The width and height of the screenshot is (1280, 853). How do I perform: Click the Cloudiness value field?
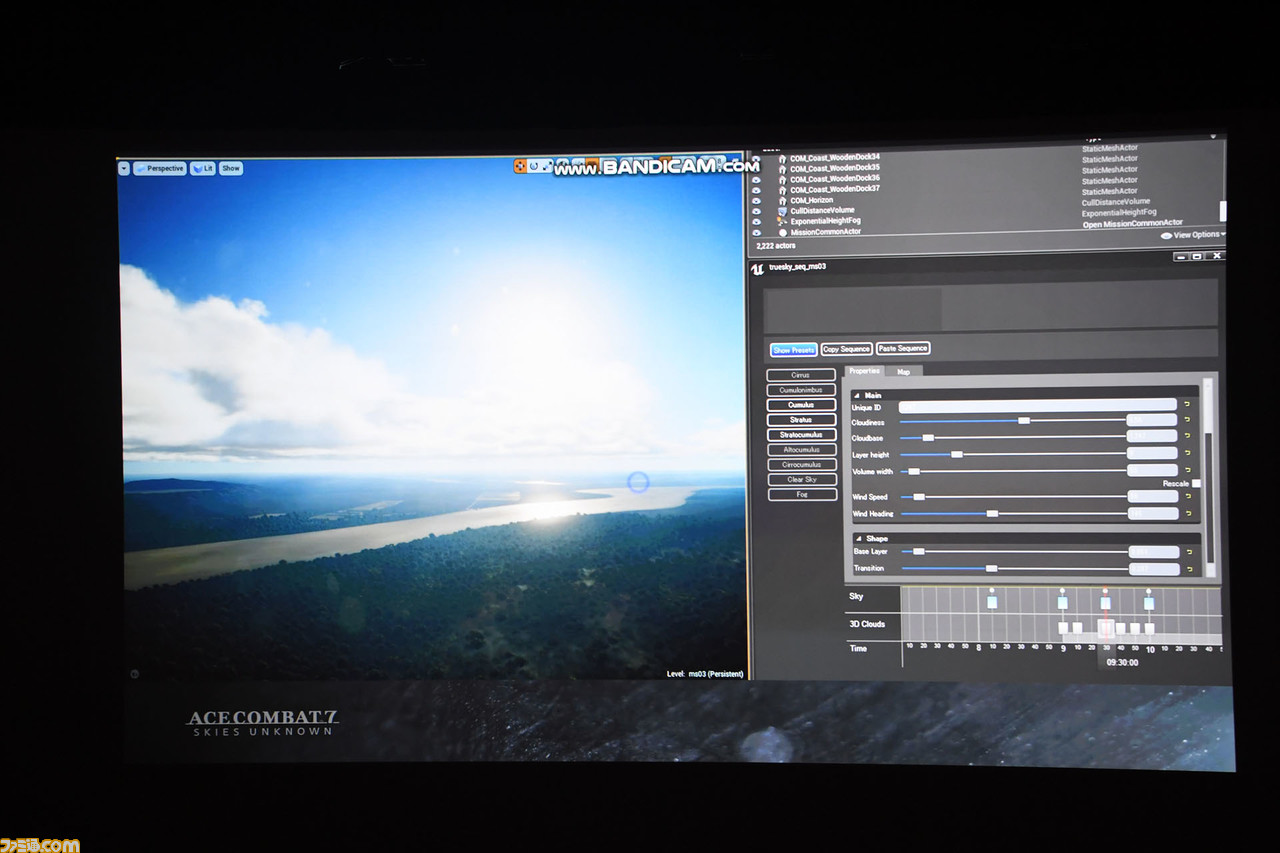point(1152,421)
